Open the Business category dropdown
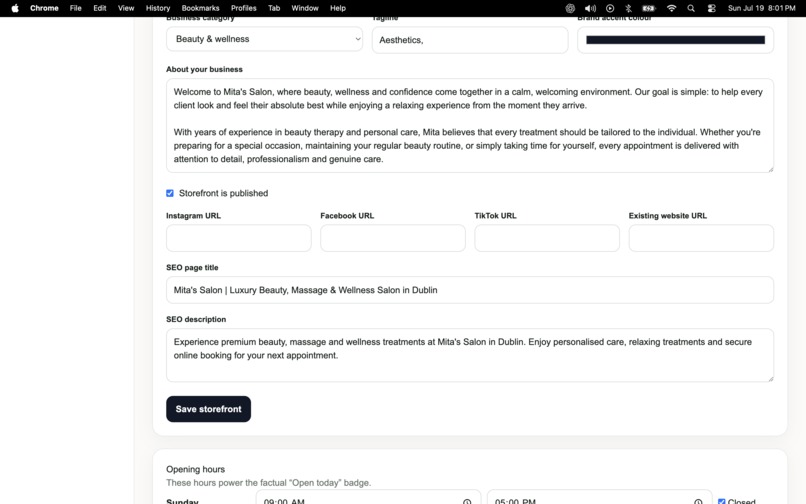Viewport: 806px width, 504px height. (x=264, y=39)
